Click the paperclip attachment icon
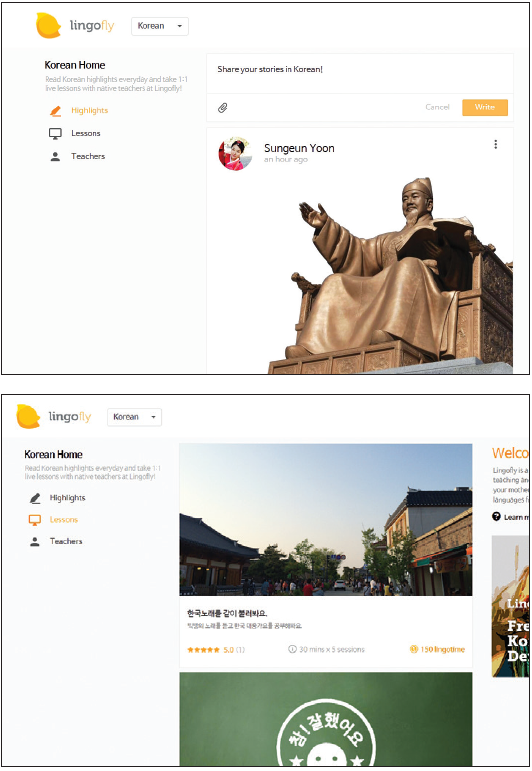Screen dimensions: 532x771 coord(223,108)
